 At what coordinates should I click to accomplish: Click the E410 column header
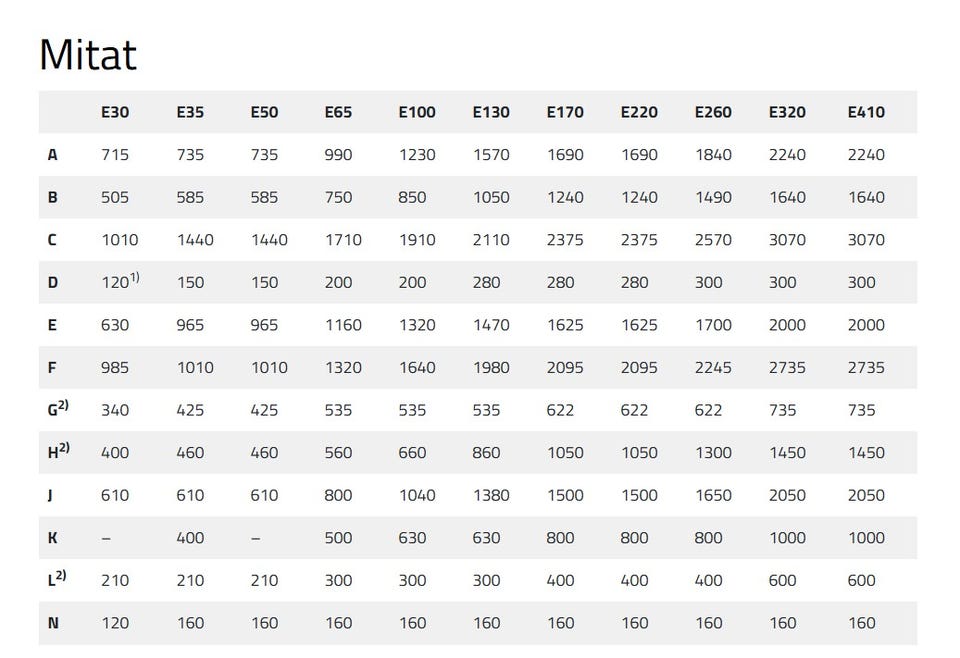tap(866, 112)
